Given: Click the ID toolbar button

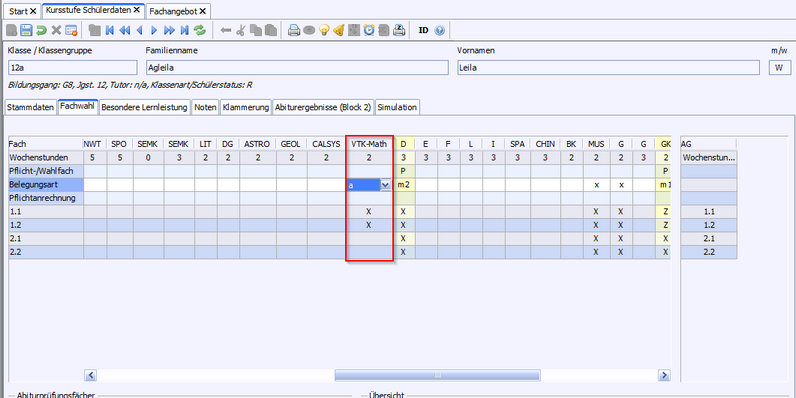Looking at the screenshot, I should point(423,30).
